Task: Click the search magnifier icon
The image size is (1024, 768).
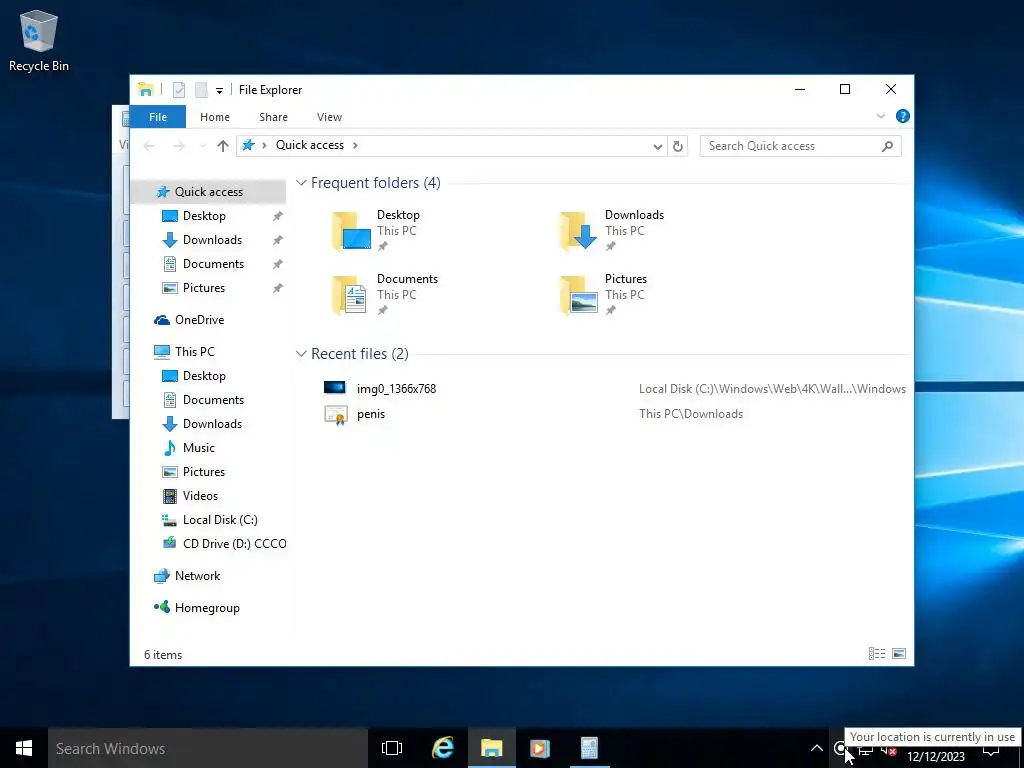Action: click(x=887, y=146)
